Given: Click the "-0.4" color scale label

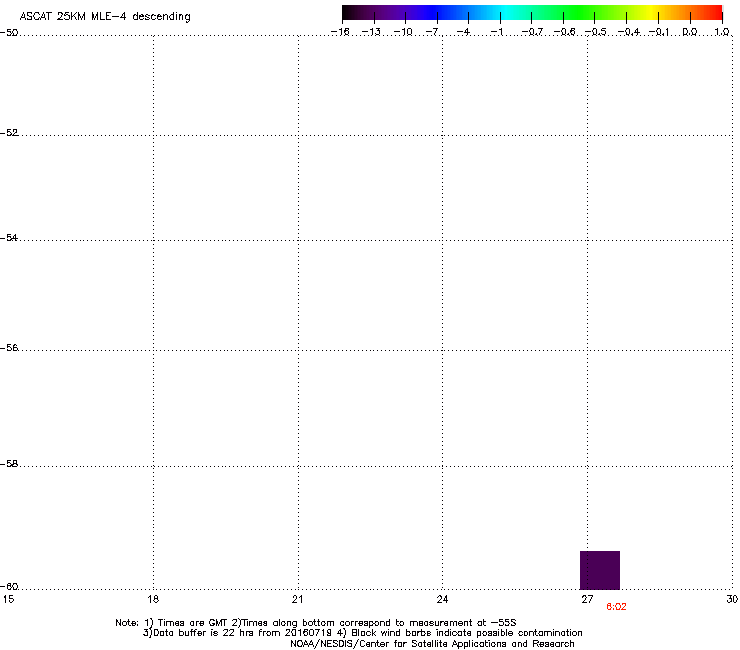Looking at the screenshot, I should [628, 32].
